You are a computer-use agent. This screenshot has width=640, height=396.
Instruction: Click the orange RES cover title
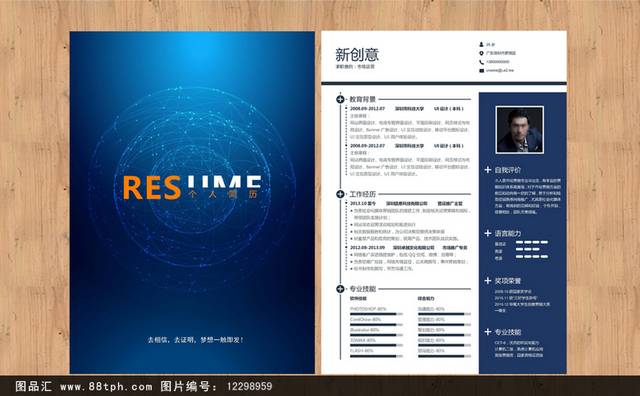pyautogui.click(x=152, y=188)
